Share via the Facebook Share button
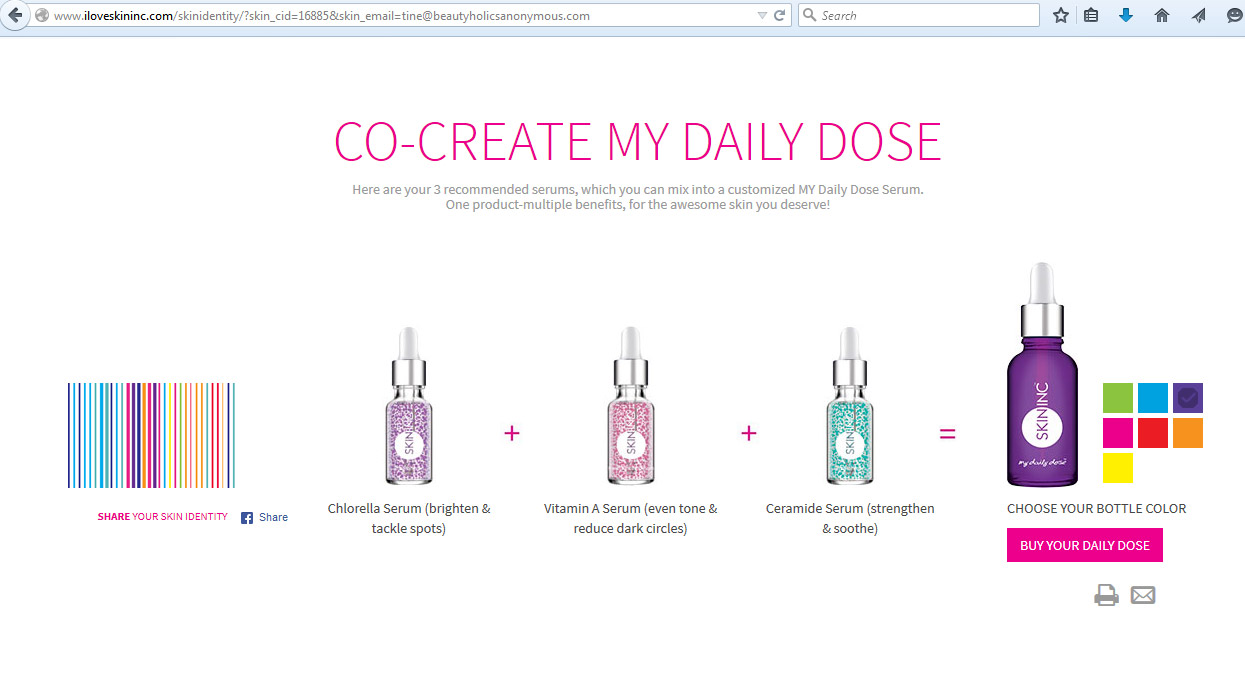The height and width of the screenshot is (682, 1245). (x=264, y=517)
